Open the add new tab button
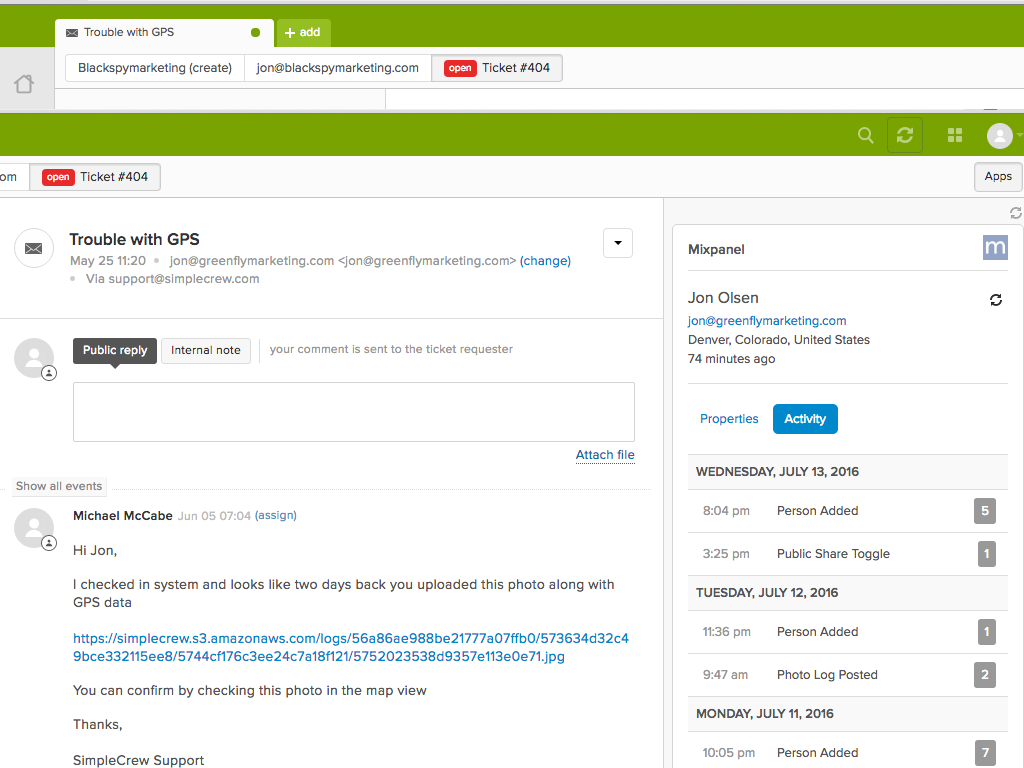Screen dimensions: 1024x768 [303, 32]
